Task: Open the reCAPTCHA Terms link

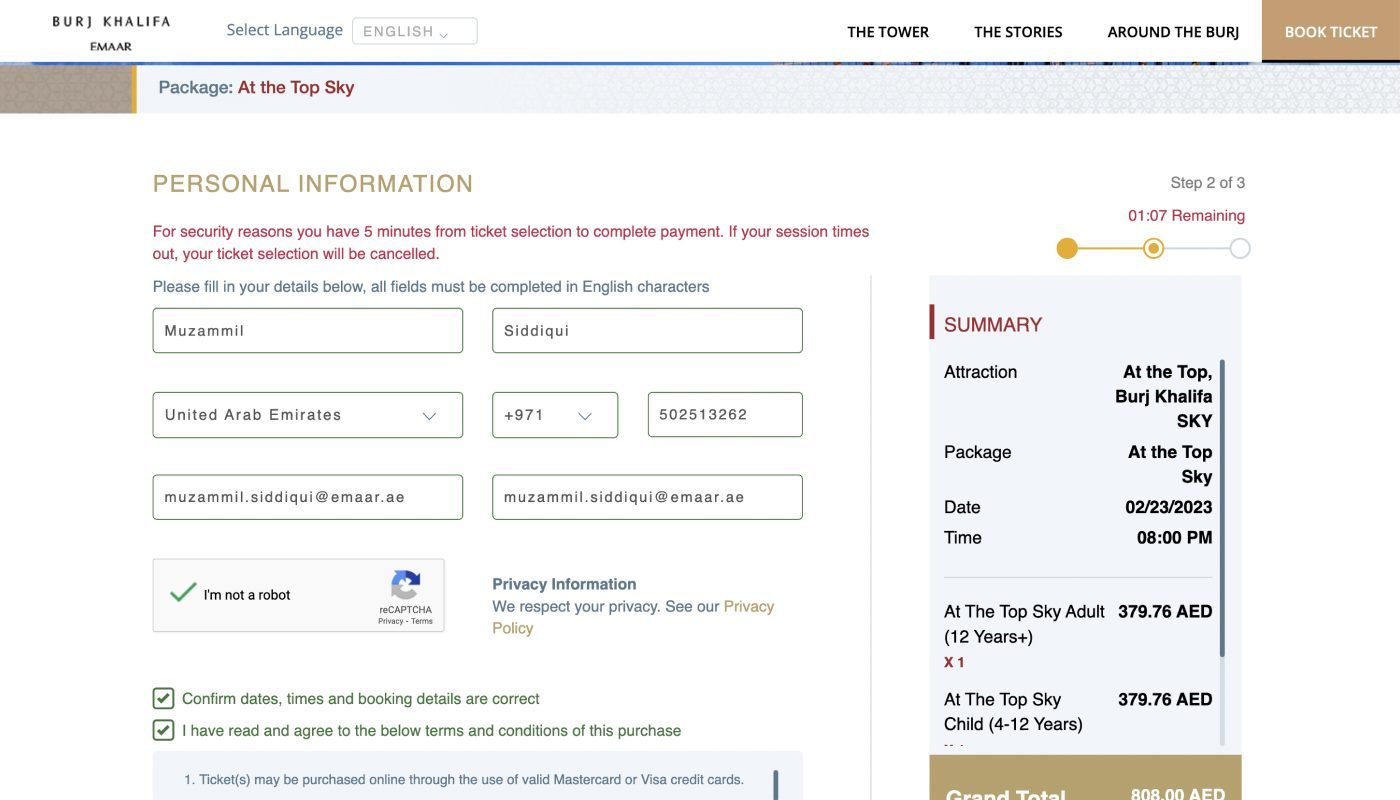Action: coord(422,621)
